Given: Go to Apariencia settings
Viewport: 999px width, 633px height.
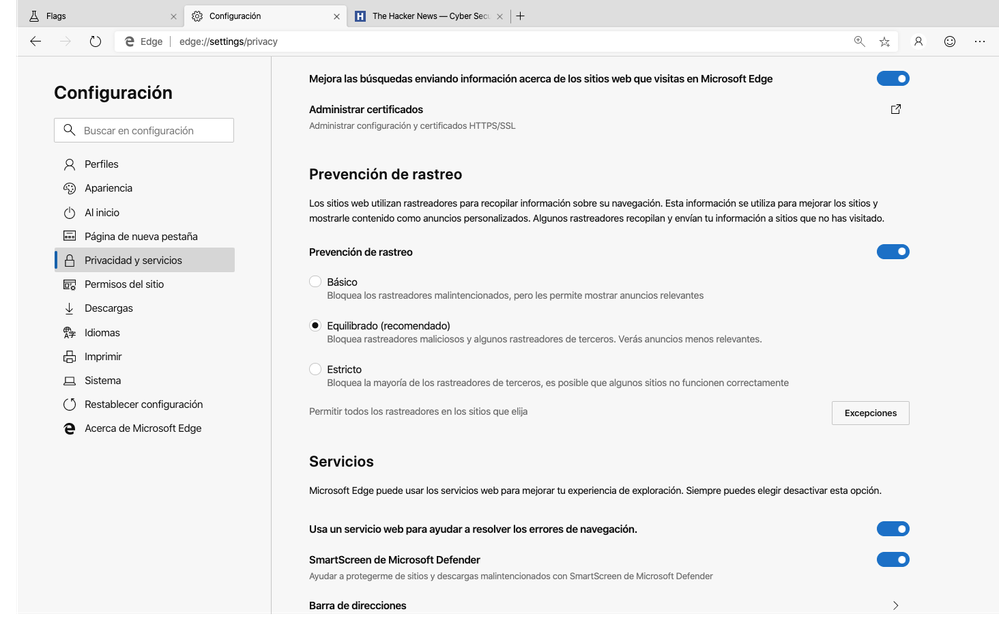Looking at the screenshot, I should [x=145, y=188].
